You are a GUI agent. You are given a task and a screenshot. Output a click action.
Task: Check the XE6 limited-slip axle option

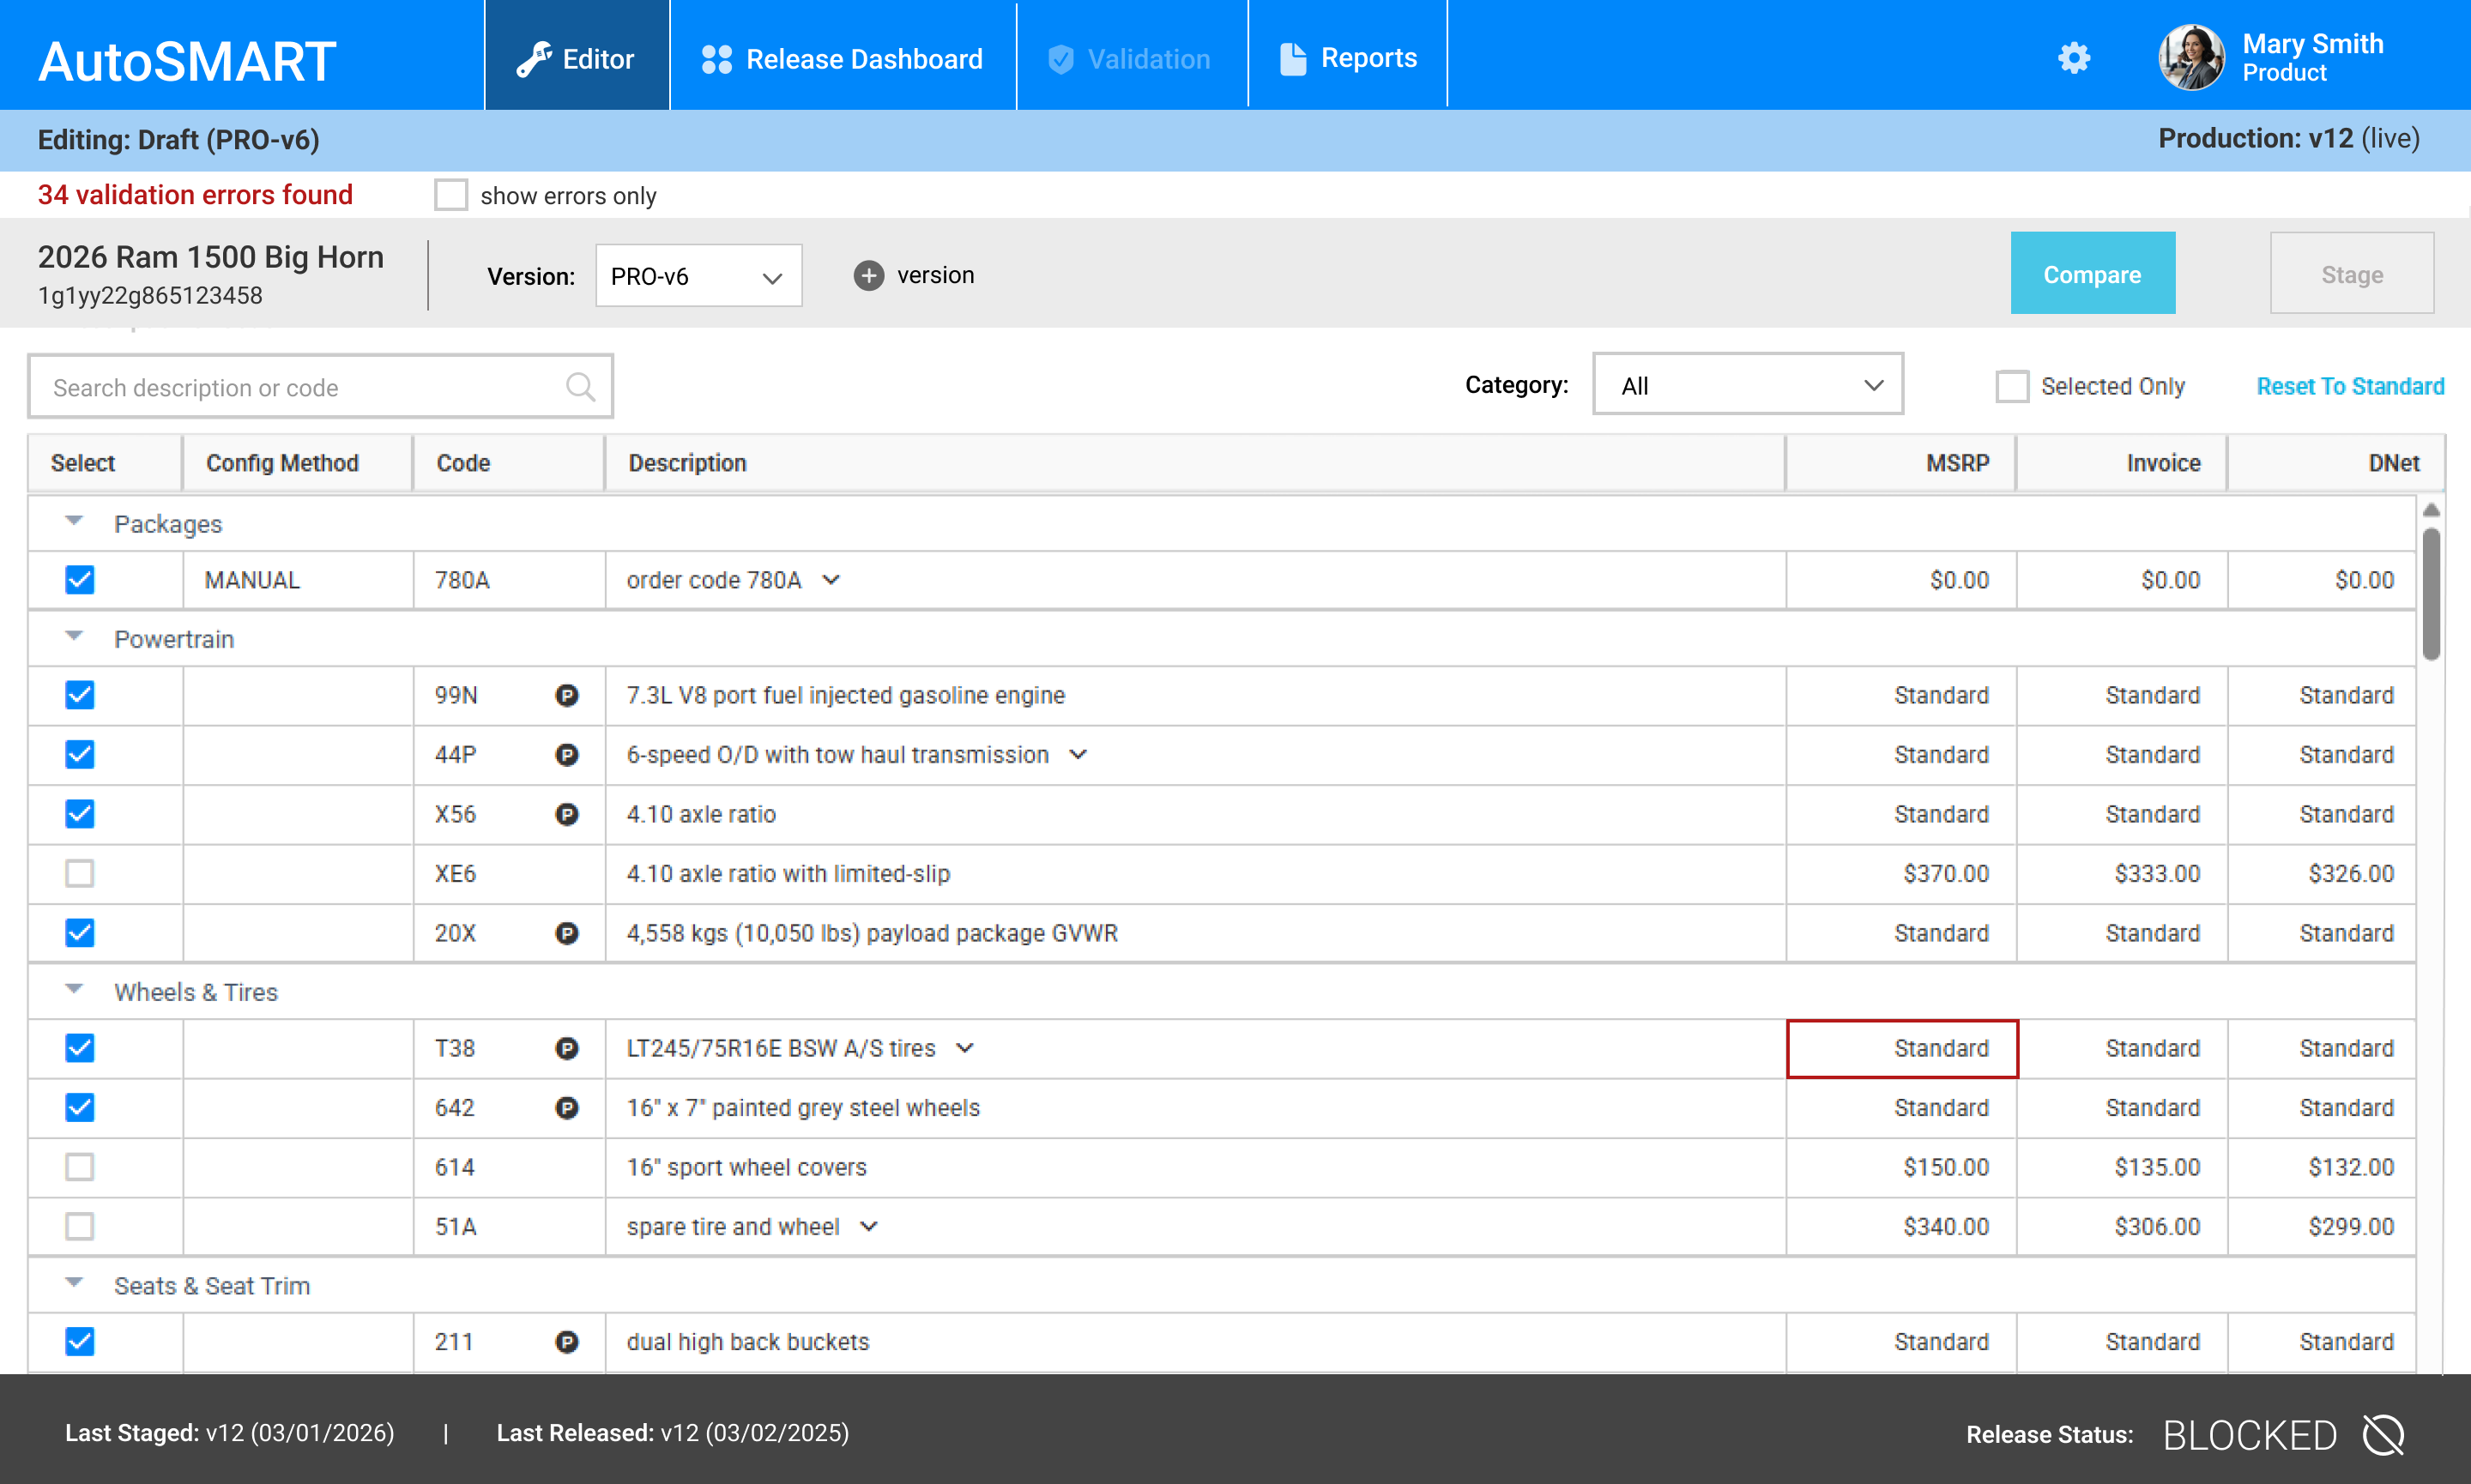tap(80, 873)
